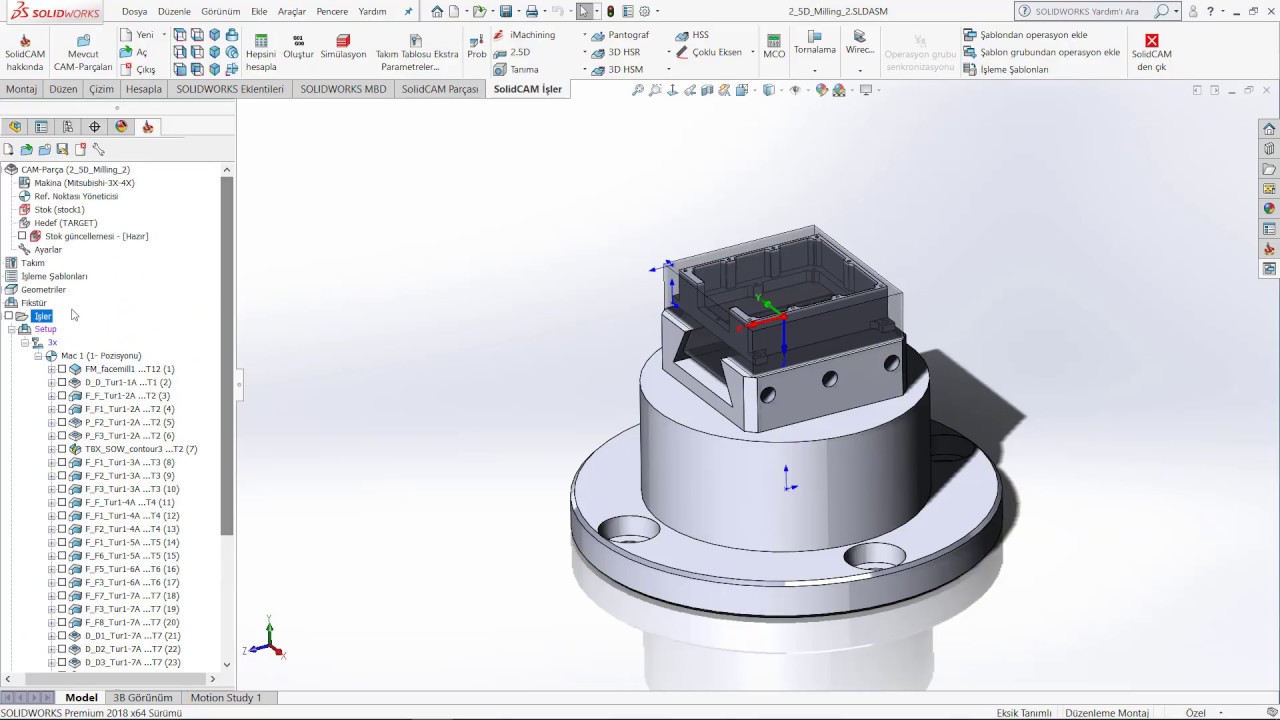Open the Yeni dropdown arrow
The height and width of the screenshot is (720, 1280).
[x=163, y=35]
